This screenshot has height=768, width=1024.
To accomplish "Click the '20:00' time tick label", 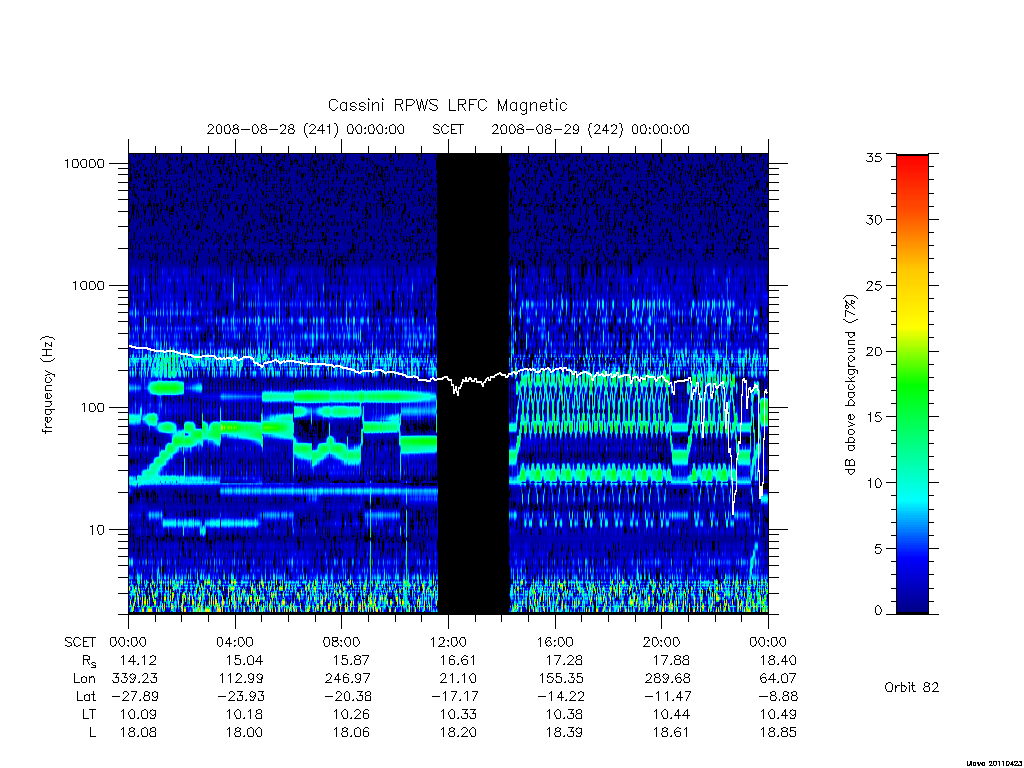I will pos(661,642).
